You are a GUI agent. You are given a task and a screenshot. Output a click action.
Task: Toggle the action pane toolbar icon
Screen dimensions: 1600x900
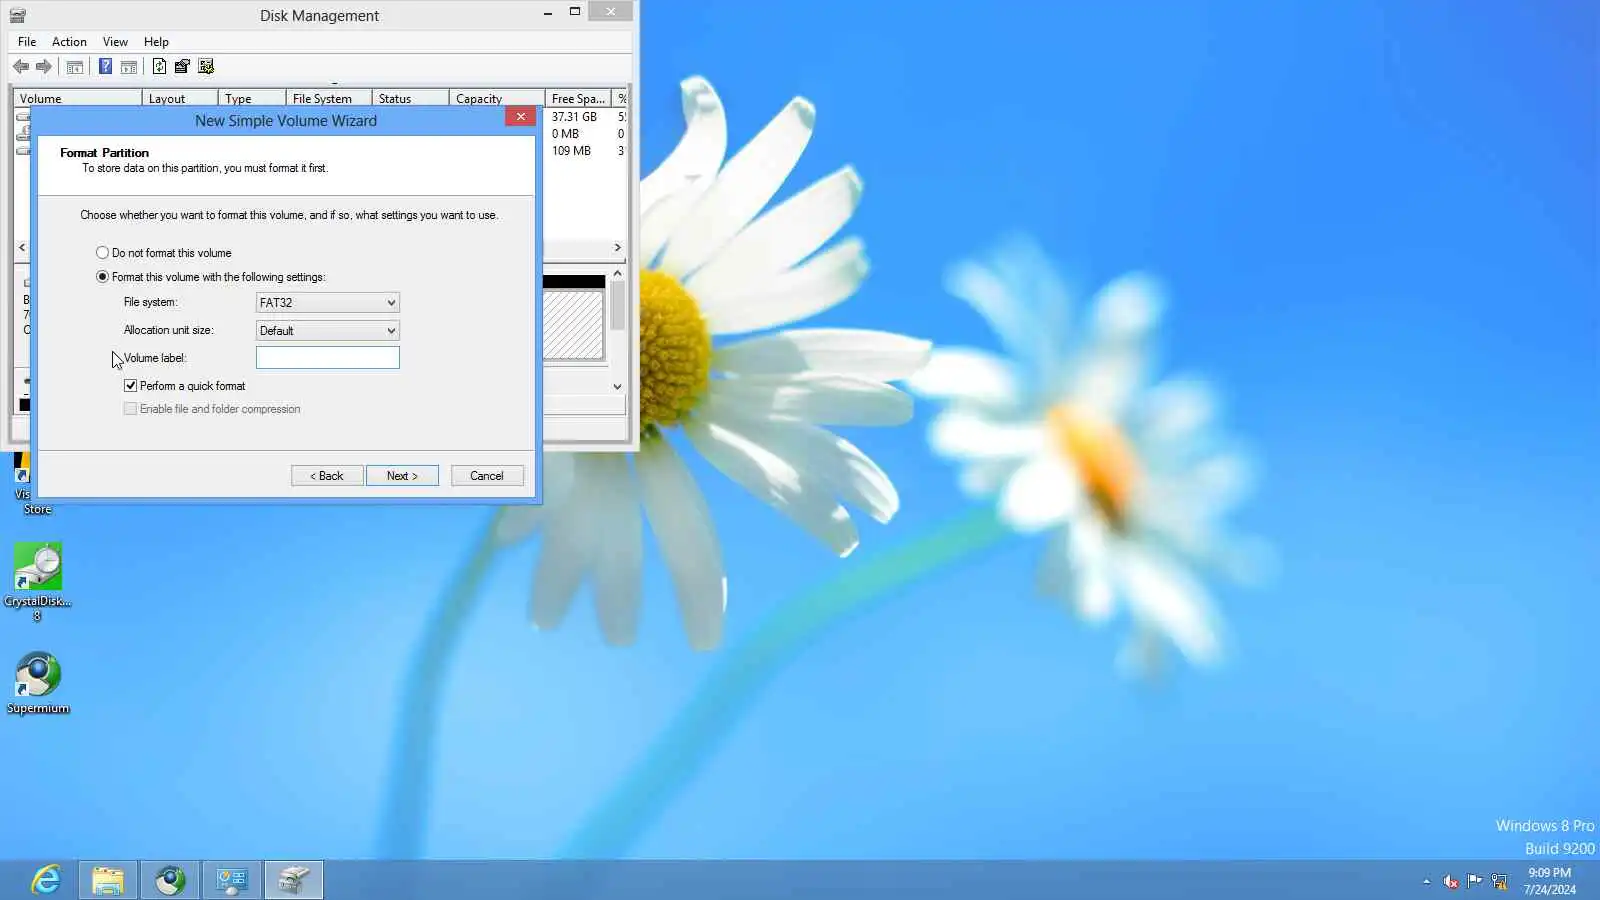pyautogui.click(x=129, y=67)
